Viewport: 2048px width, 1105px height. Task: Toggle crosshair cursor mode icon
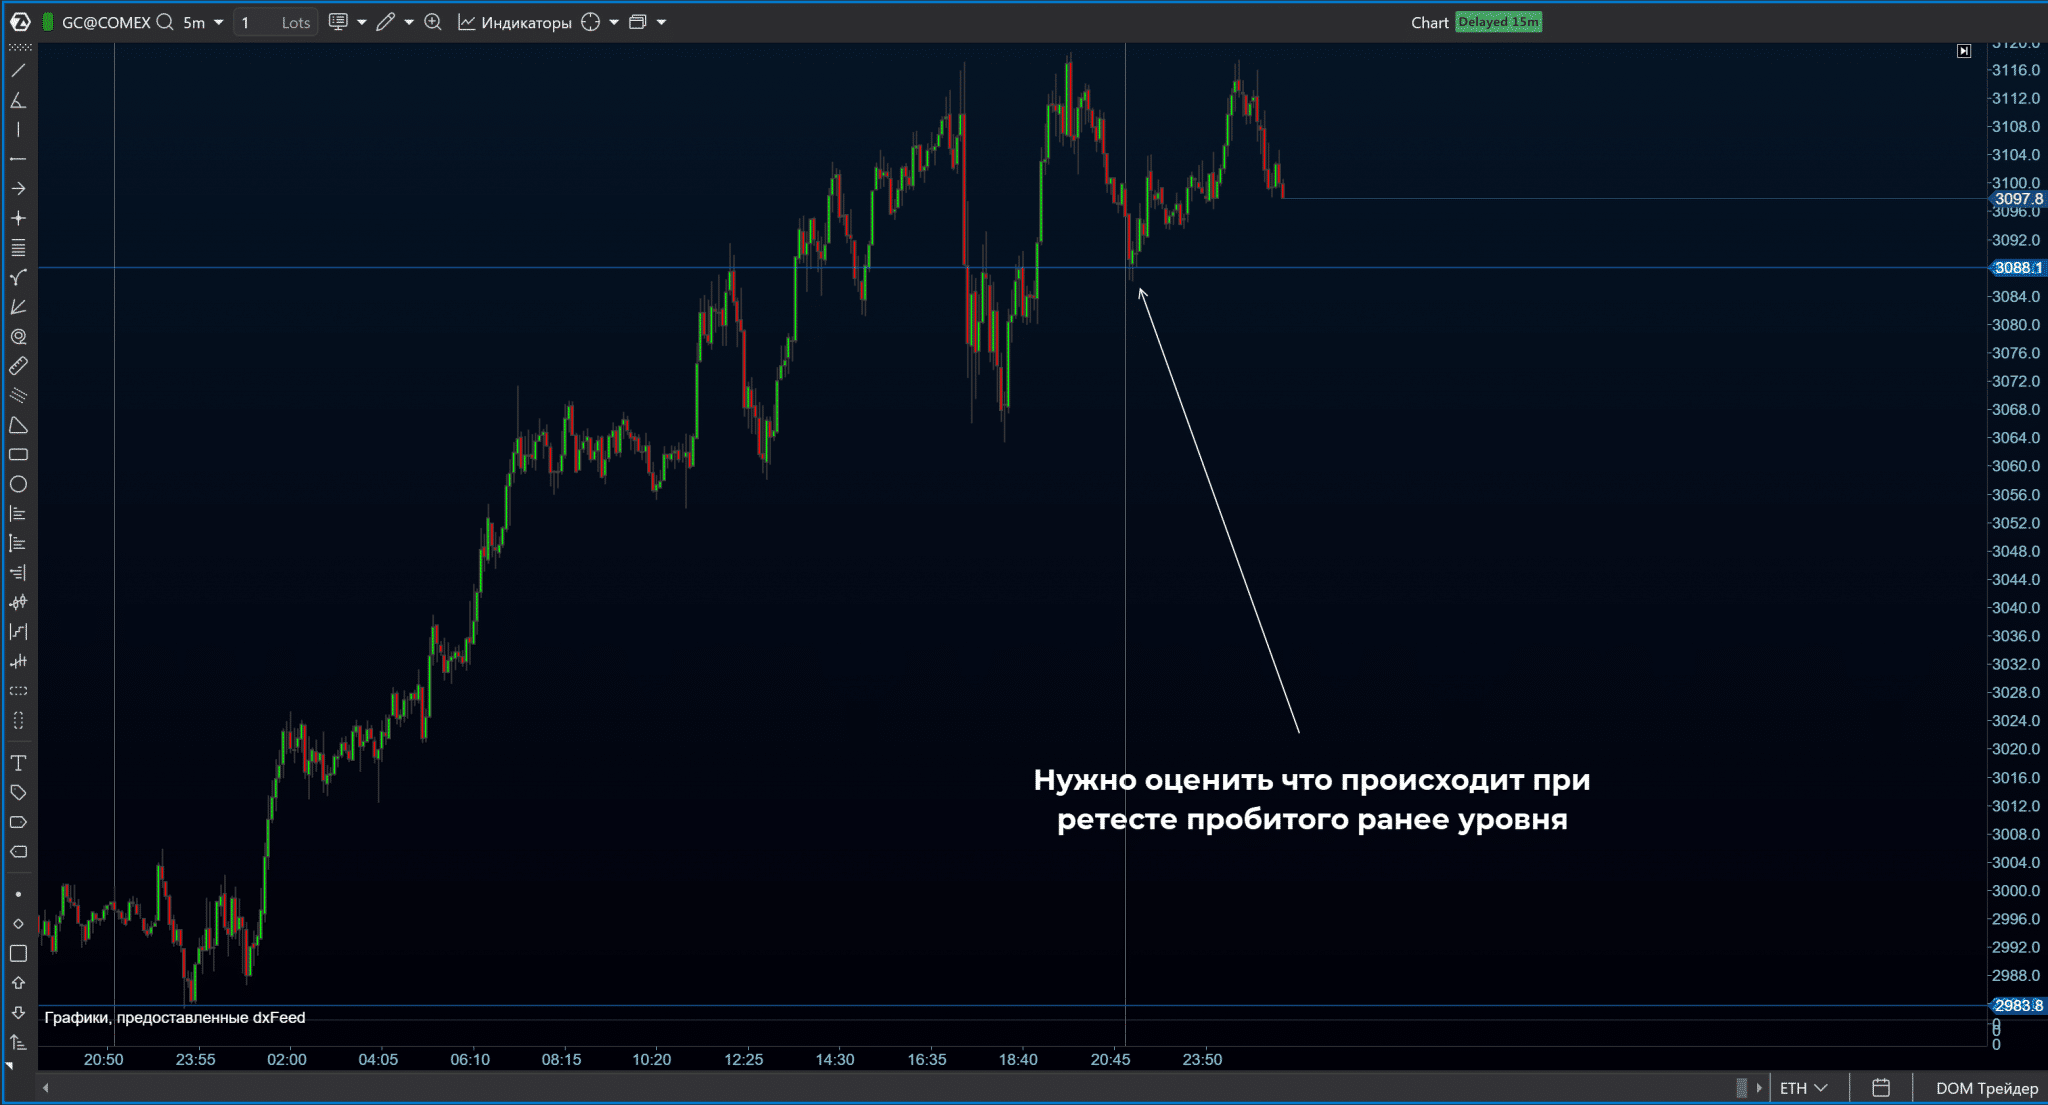click(591, 22)
